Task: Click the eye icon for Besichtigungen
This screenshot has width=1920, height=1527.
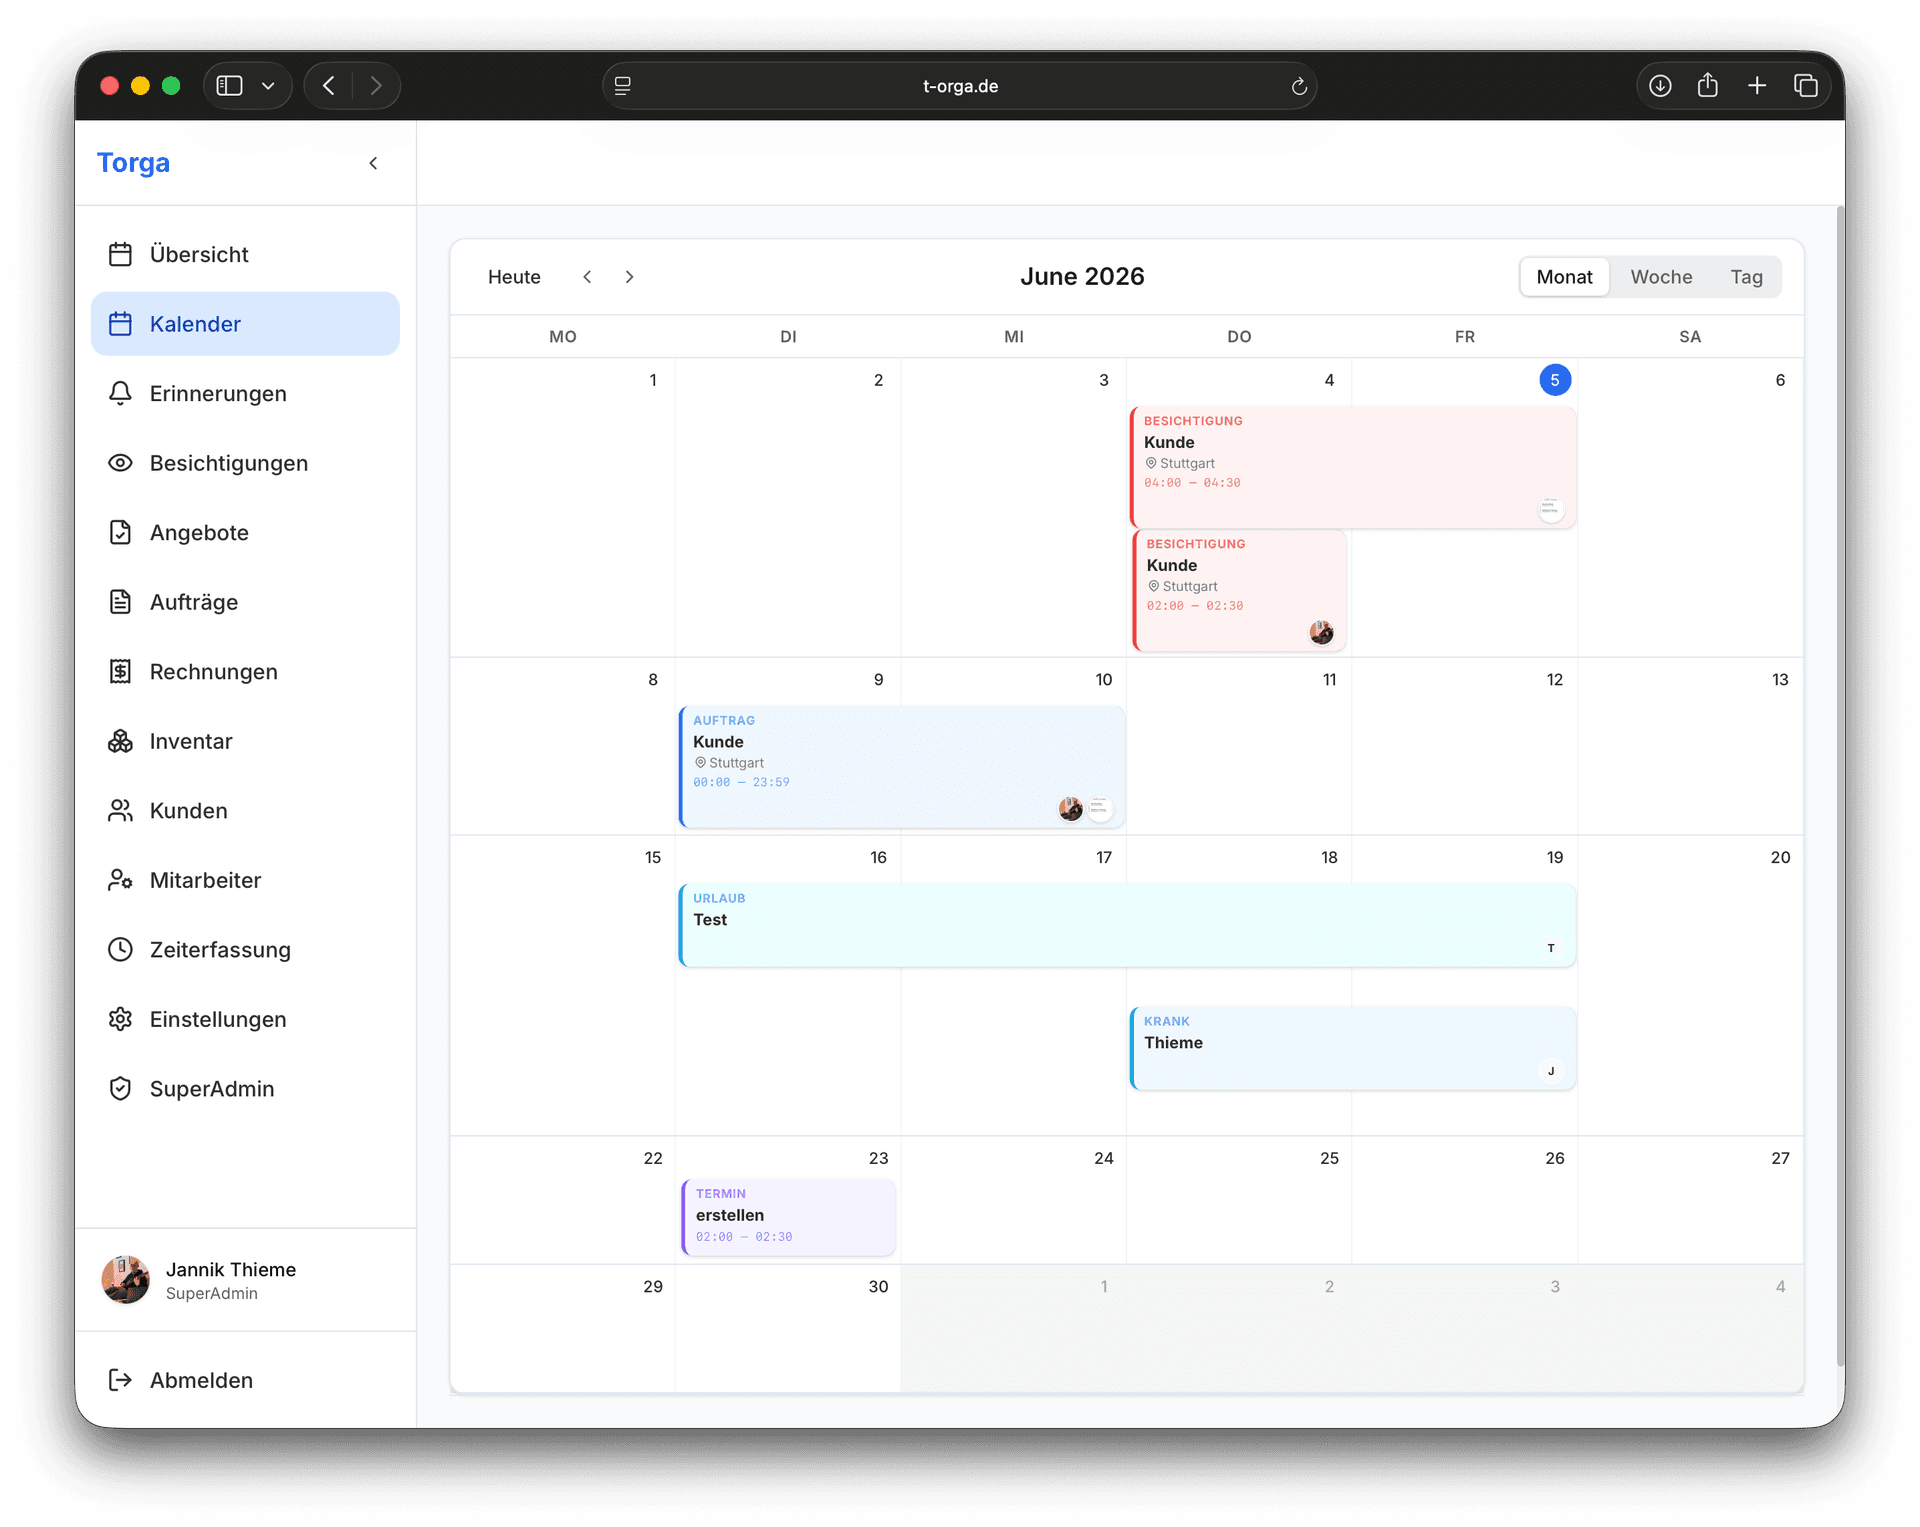Action: [120, 463]
